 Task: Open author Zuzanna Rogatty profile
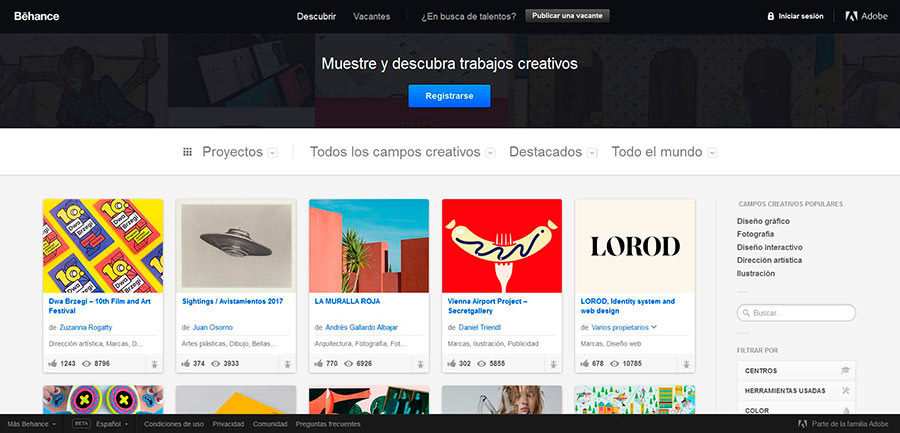click(x=86, y=327)
